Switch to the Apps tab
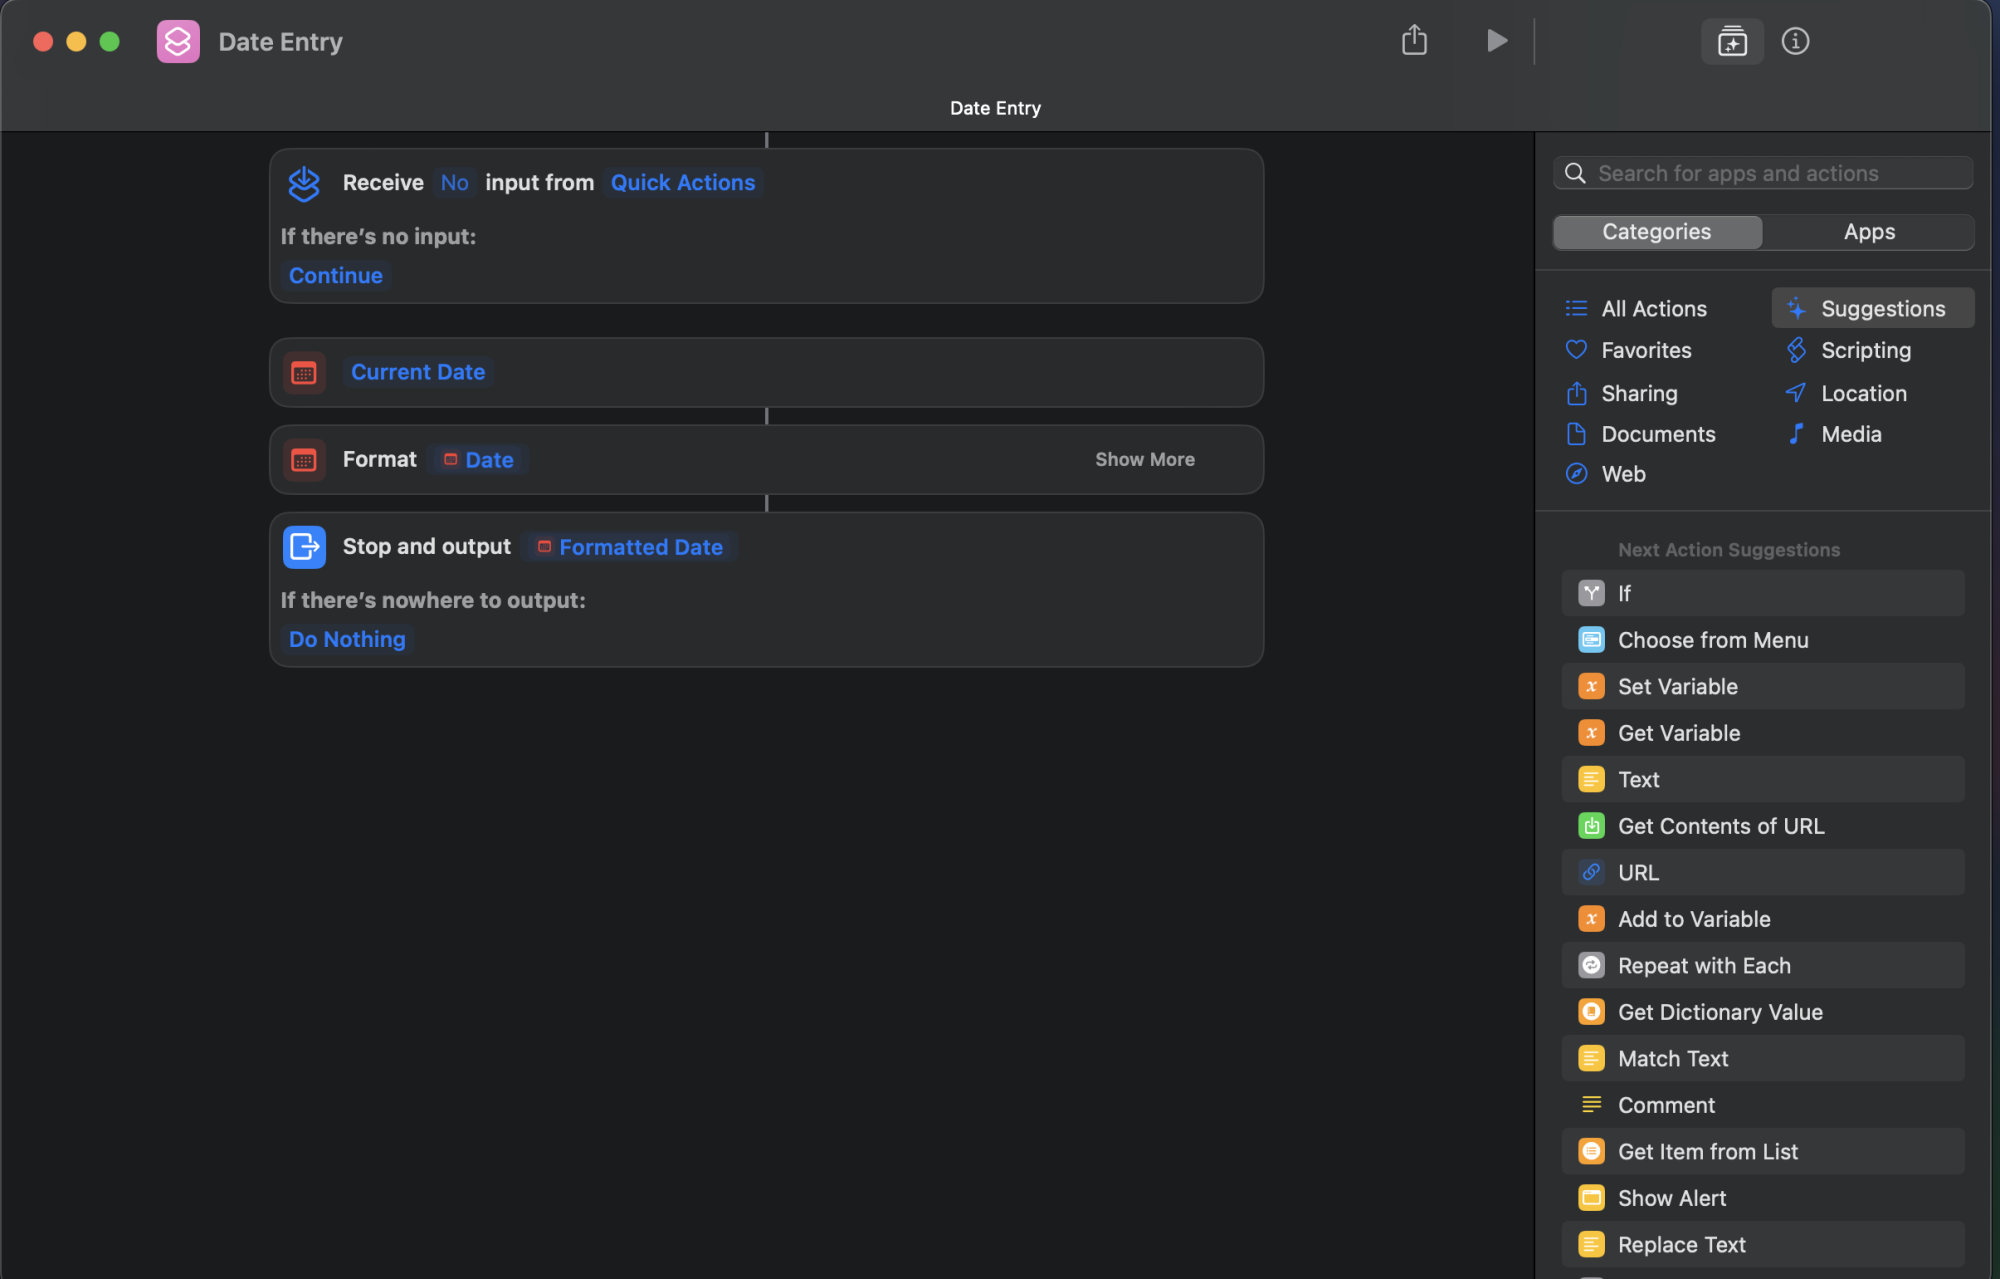Screen dimensions: 2000x1279 [1868, 232]
